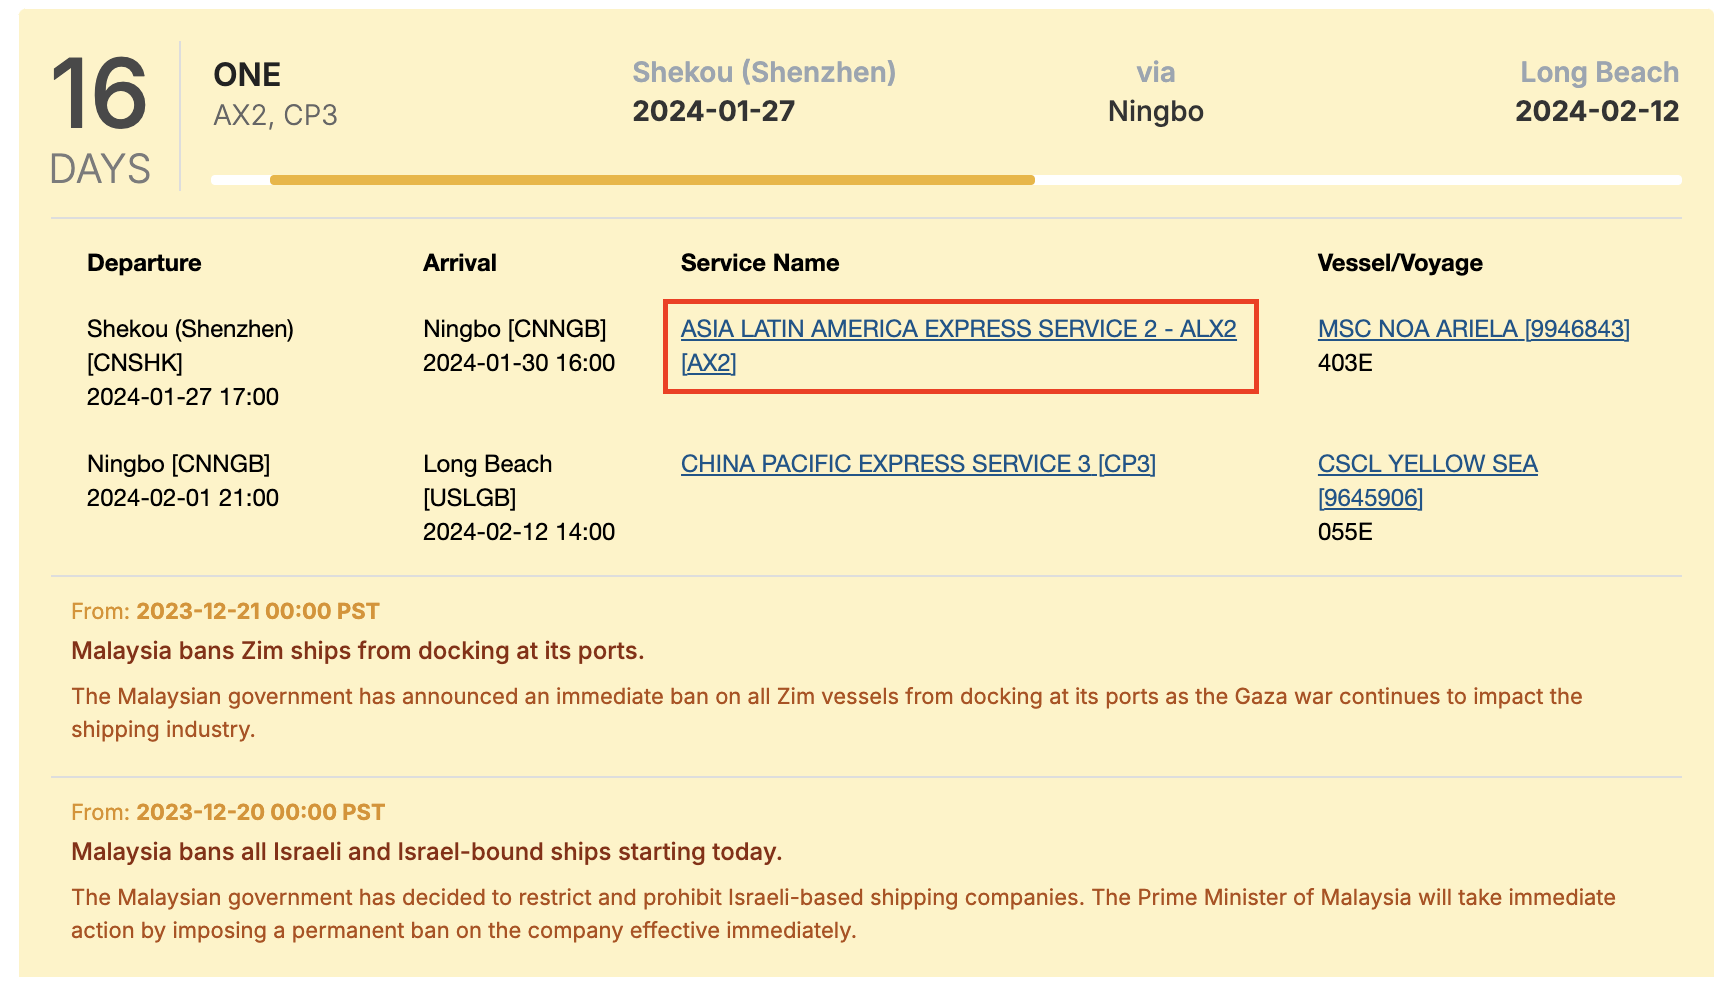This screenshot has height=986, width=1731.
Task: Click the Service Name column header
Action: pos(760,263)
